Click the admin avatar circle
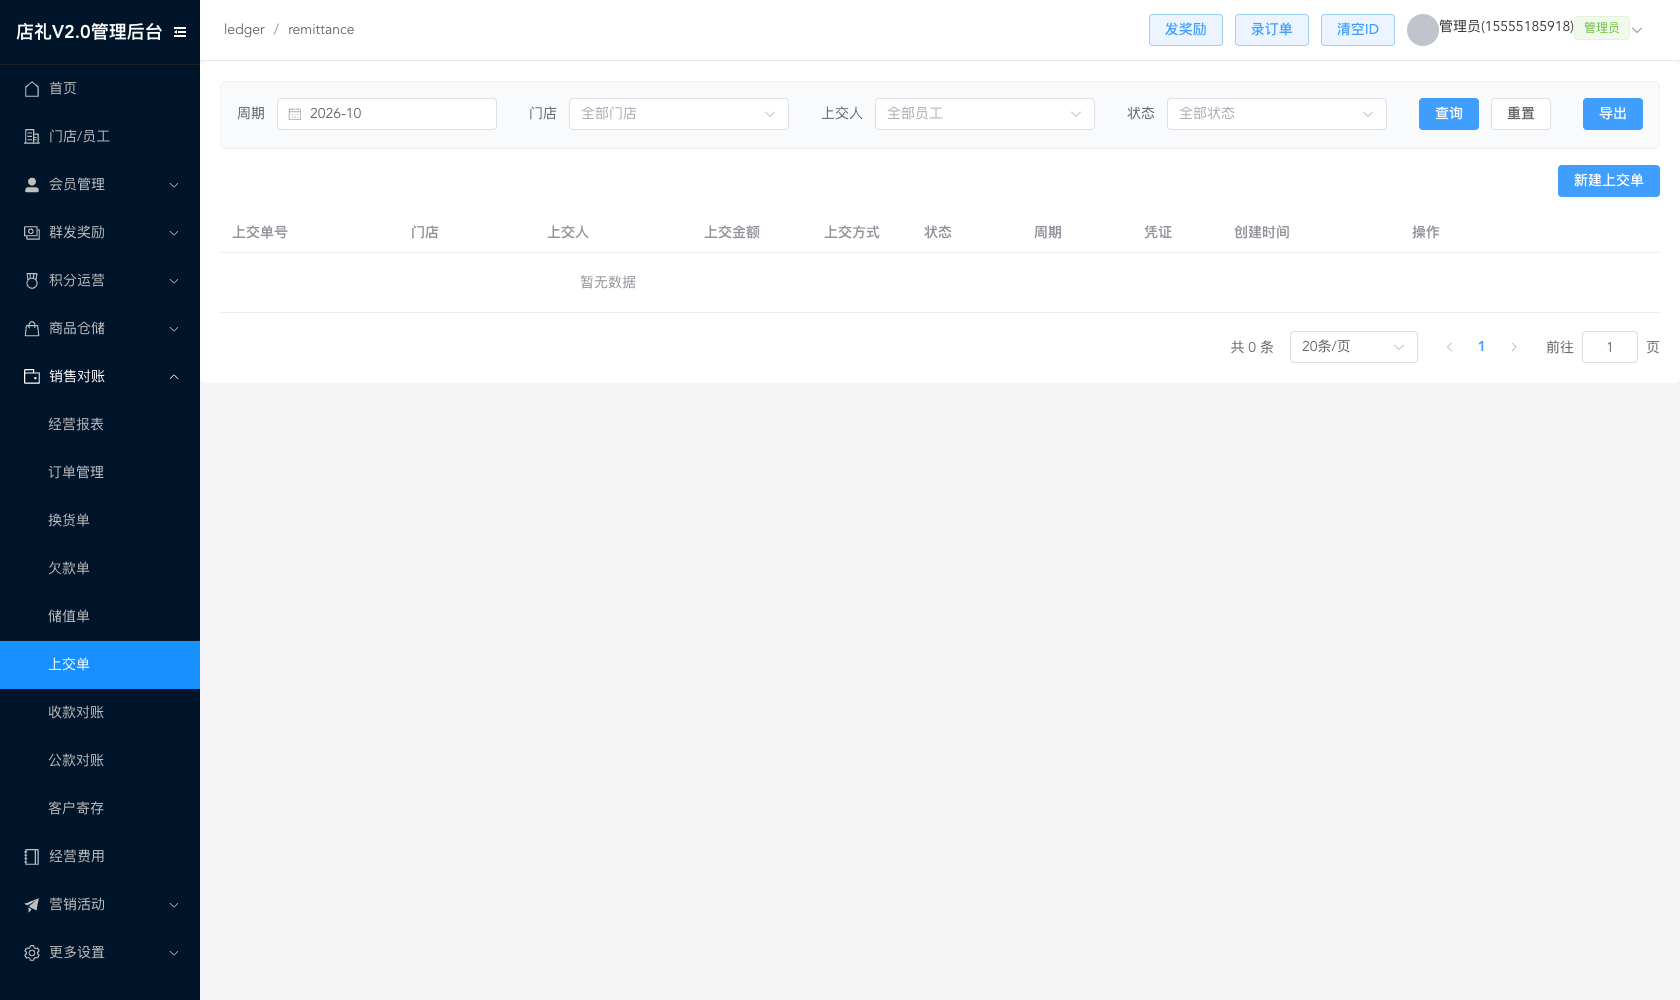The height and width of the screenshot is (1000, 1680). coord(1422,30)
